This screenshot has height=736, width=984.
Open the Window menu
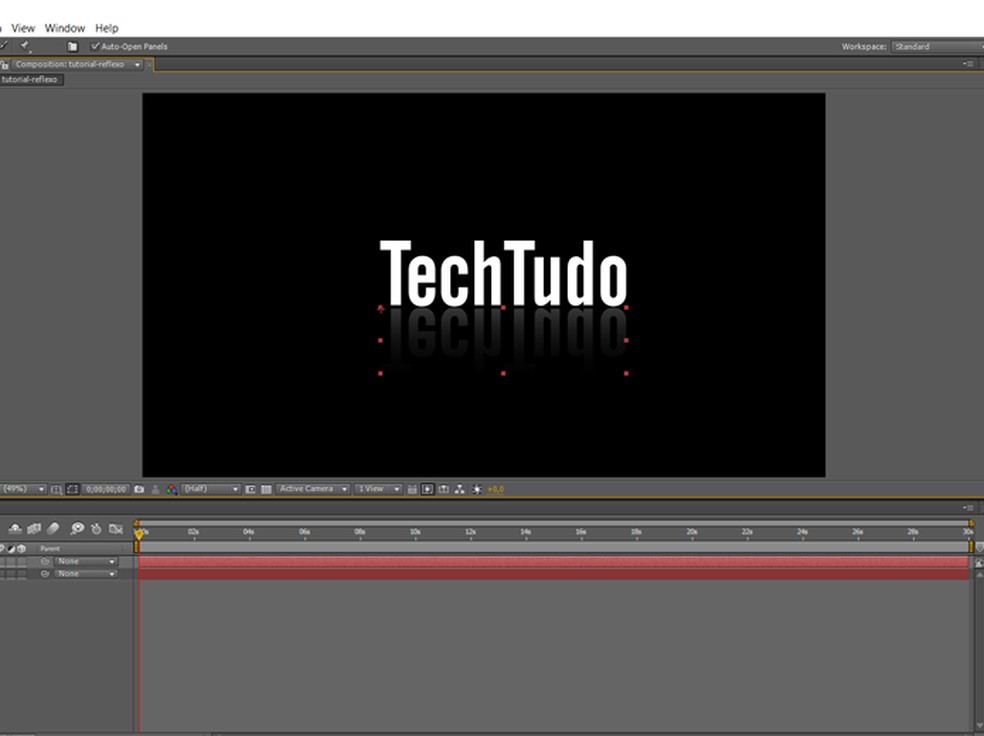65,28
